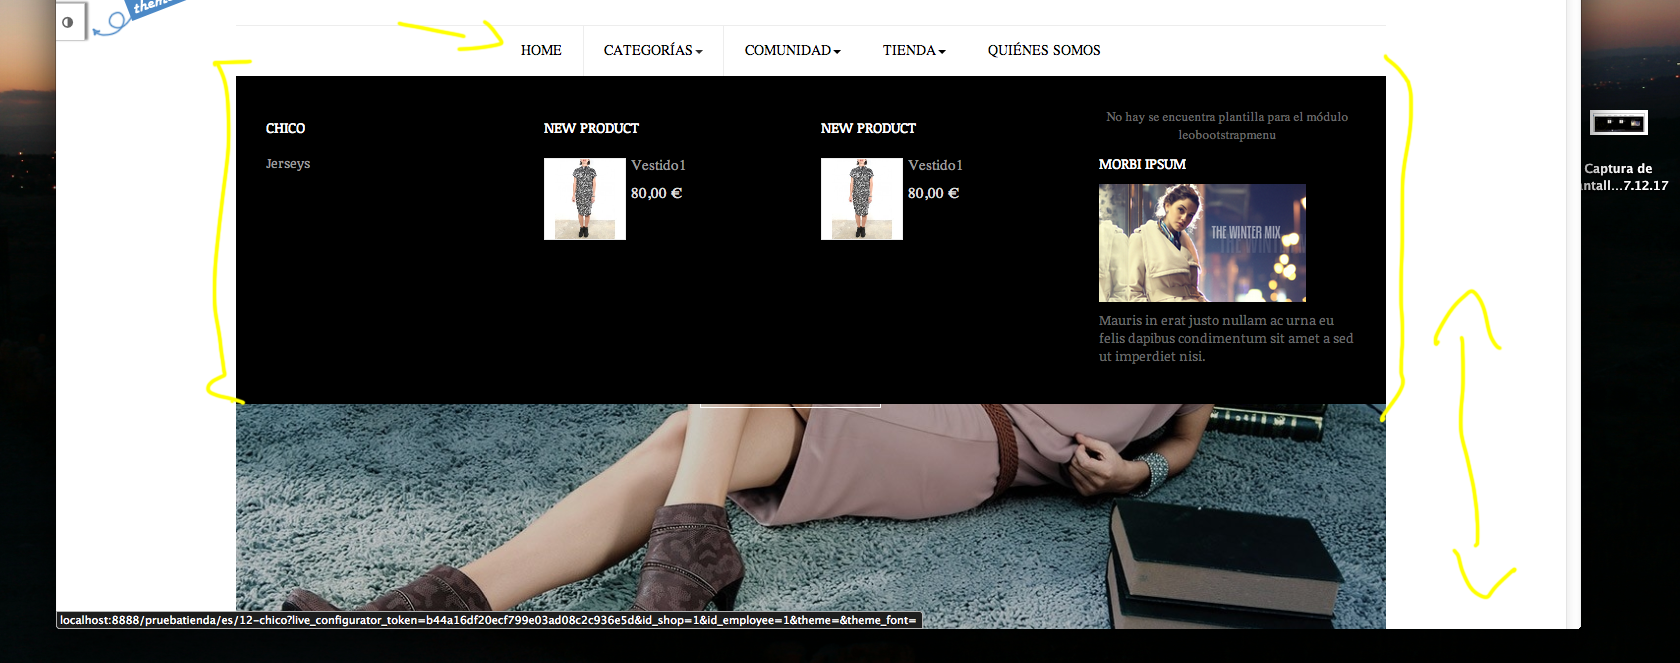1680x663 pixels.
Task: Click the MORBI IPSUM heading
Action: point(1142,164)
